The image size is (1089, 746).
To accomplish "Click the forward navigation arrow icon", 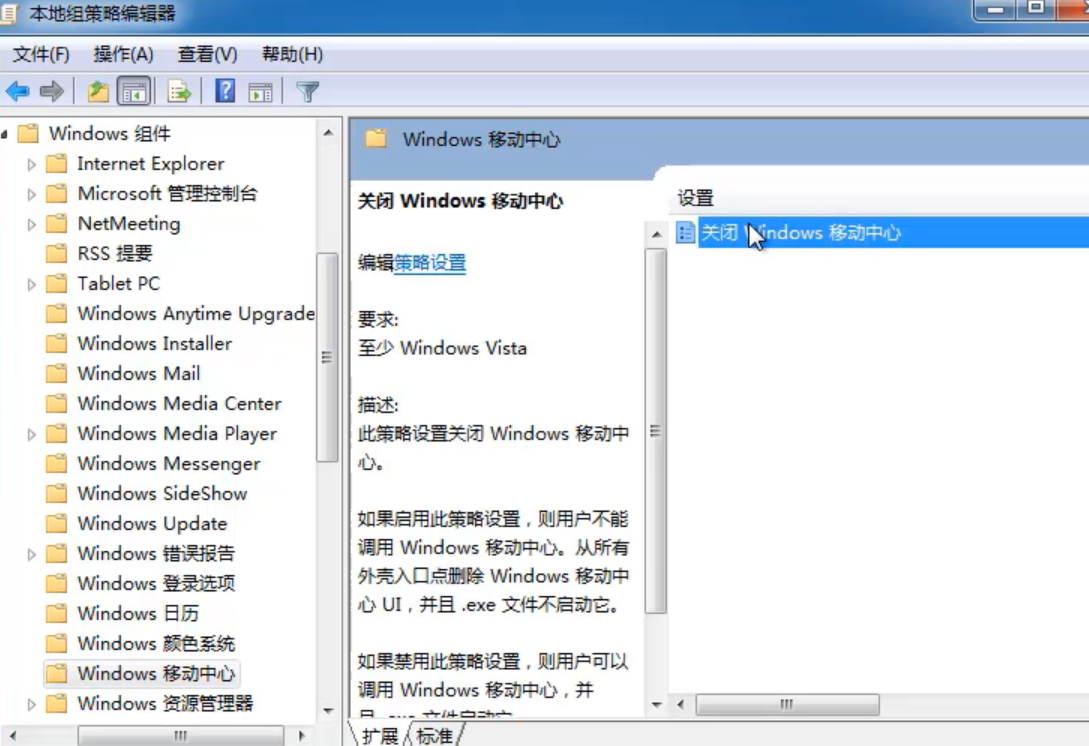I will [51, 90].
